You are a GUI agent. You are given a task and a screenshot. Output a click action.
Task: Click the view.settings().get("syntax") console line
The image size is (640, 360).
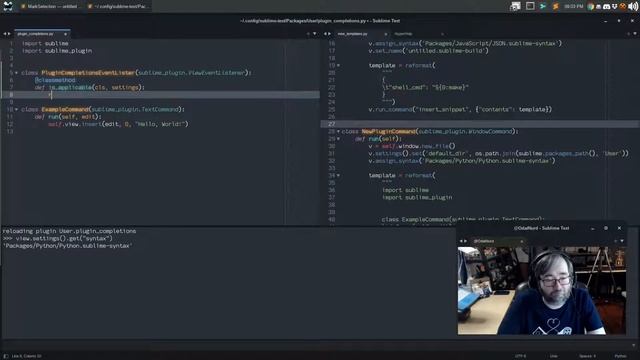[x=57, y=238]
